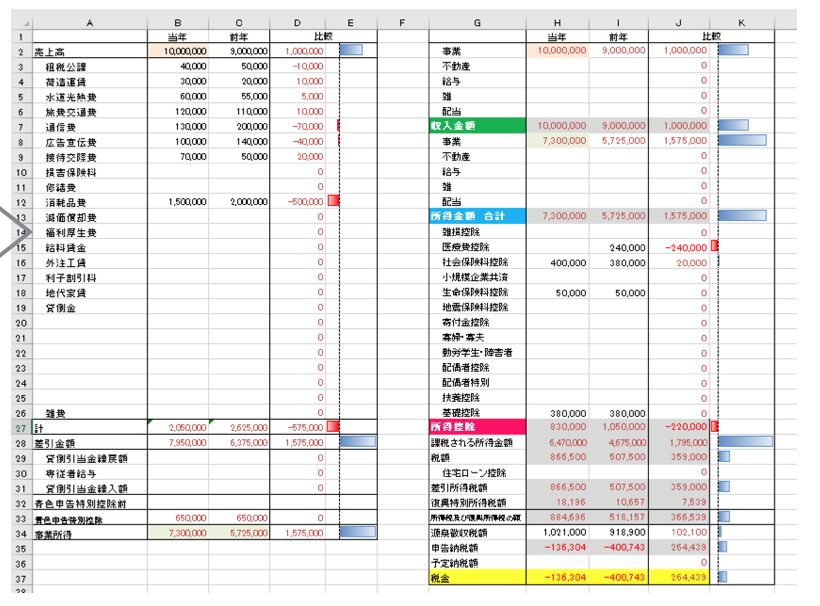Image resolution: width=820 pixels, height=606 pixels.
Task: Click the 荷造運賃 label cell
Action: 90,82
